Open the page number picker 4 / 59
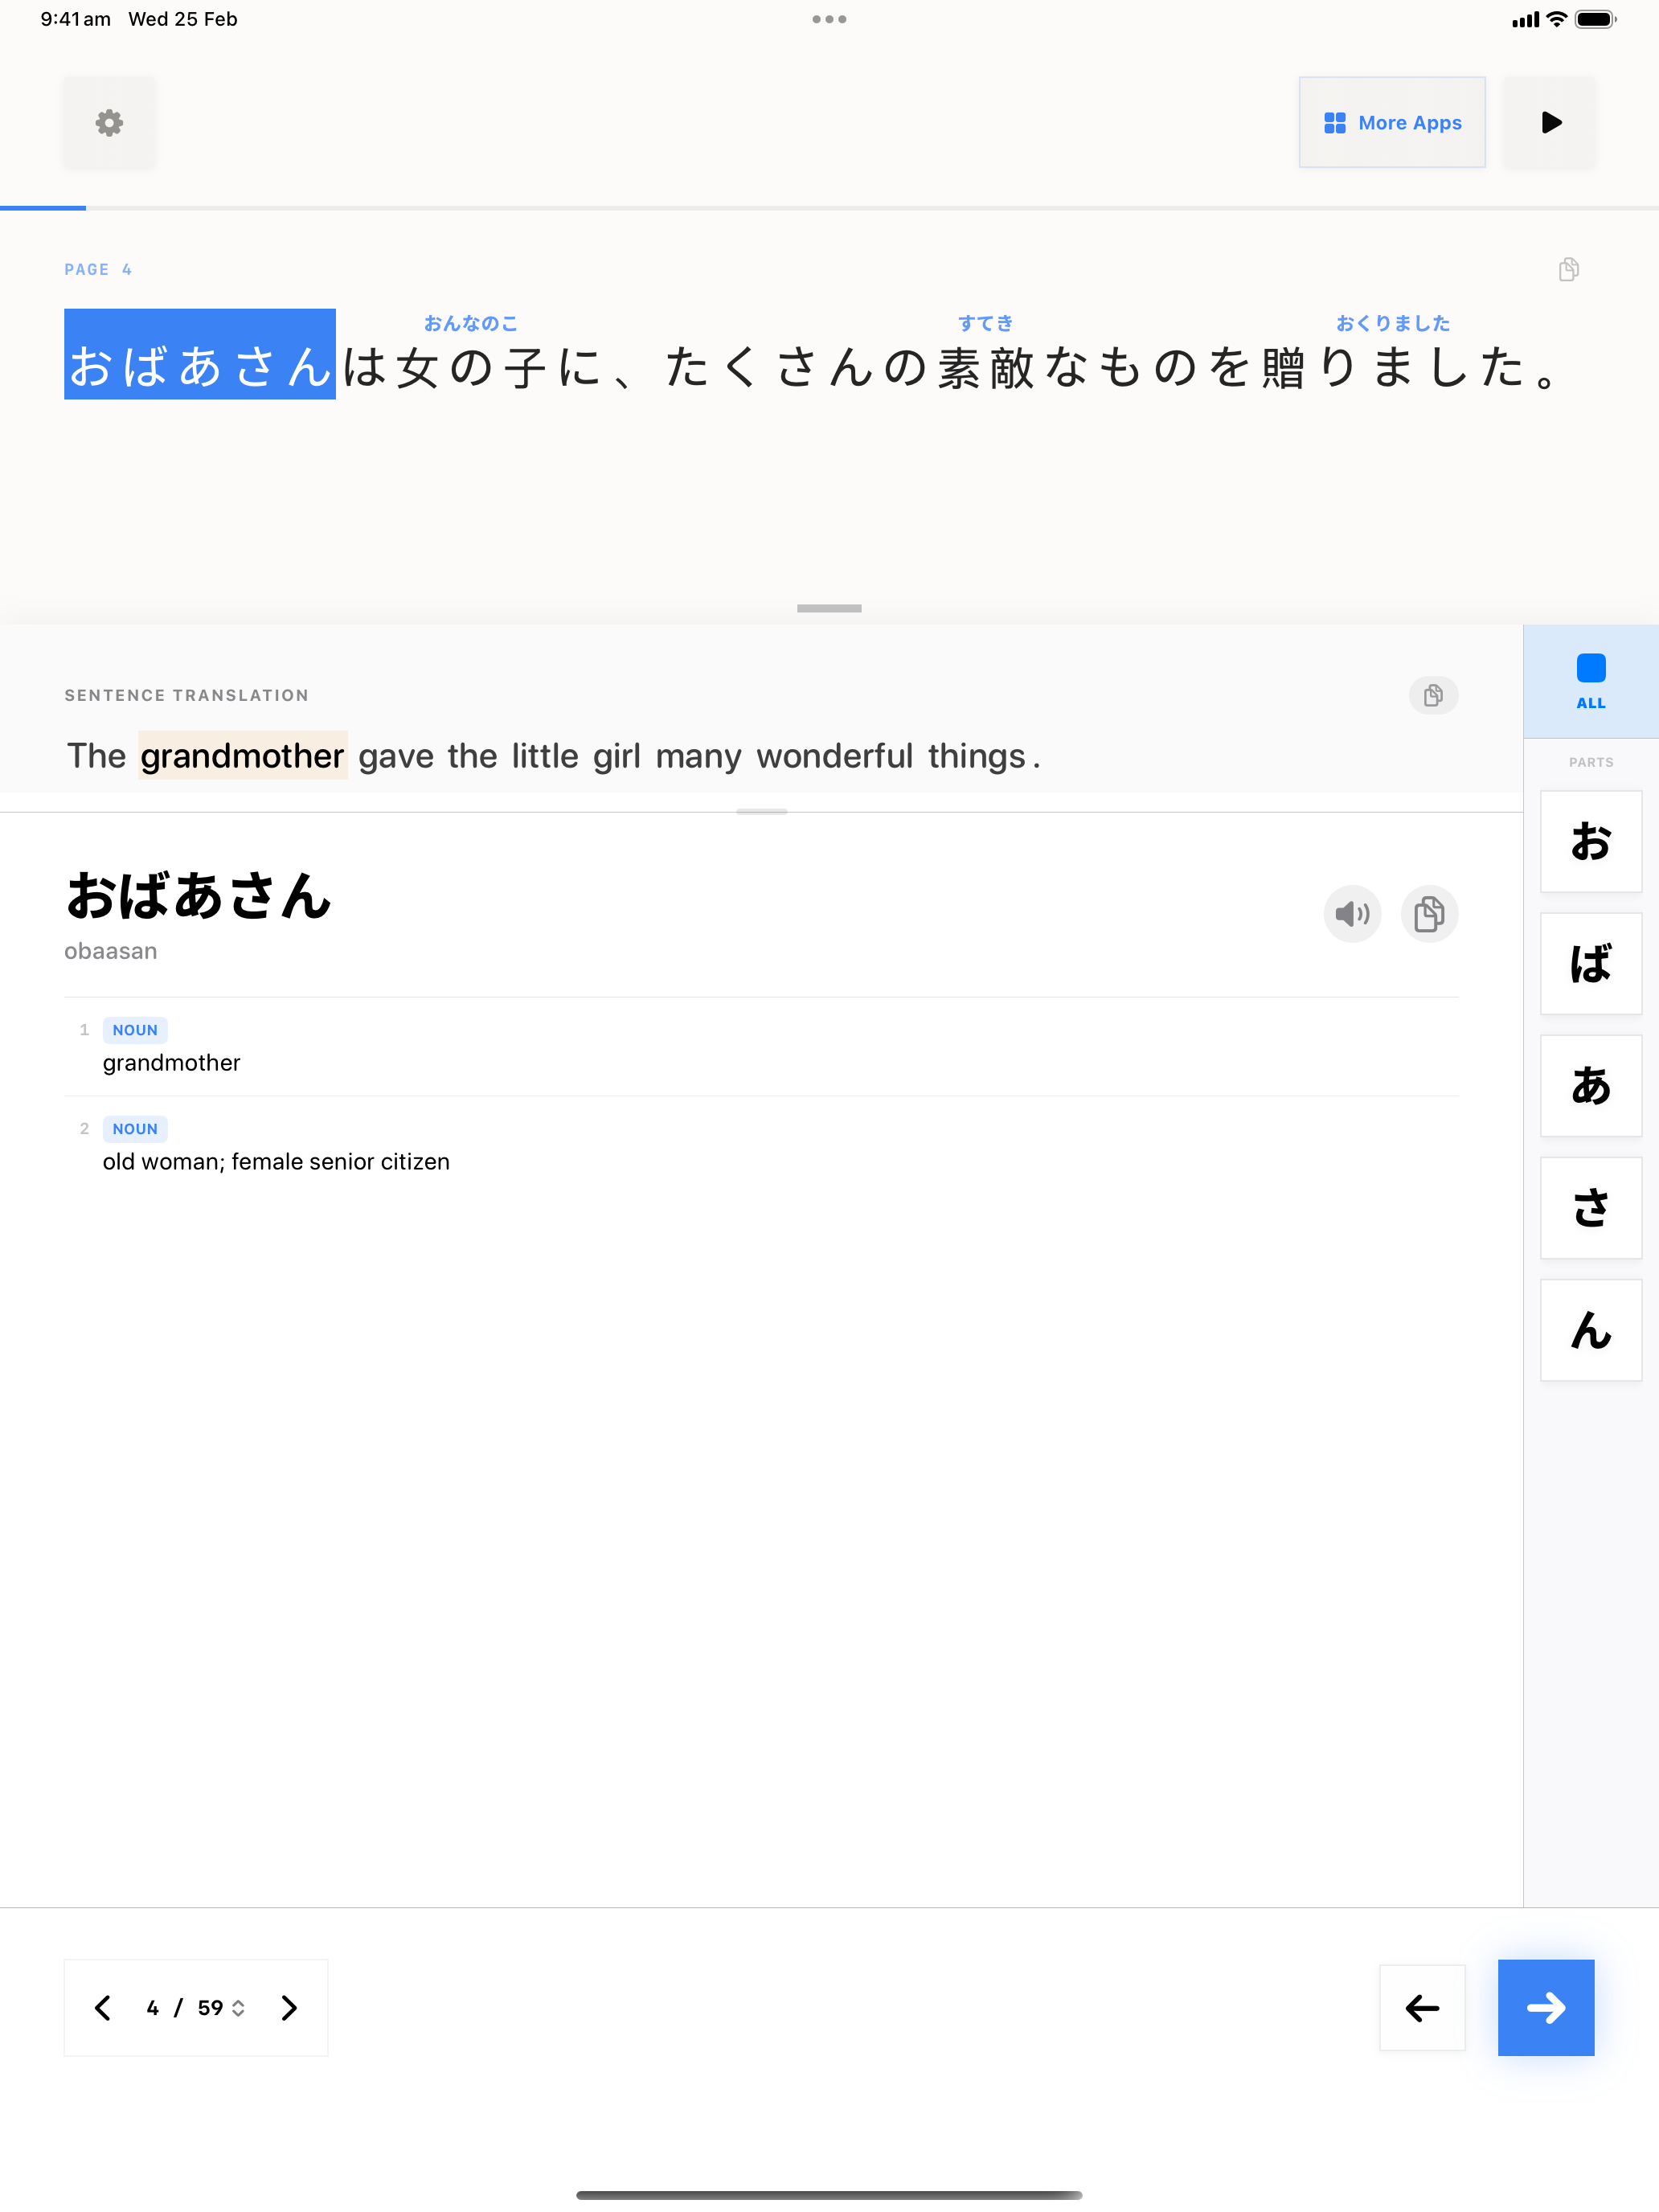1659x2212 pixels. tap(196, 2007)
